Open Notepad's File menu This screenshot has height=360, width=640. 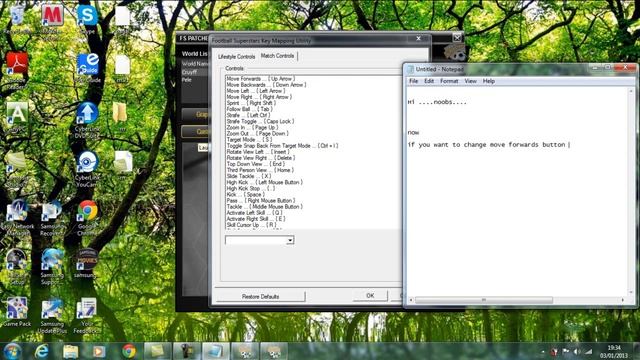coord(413,81)
